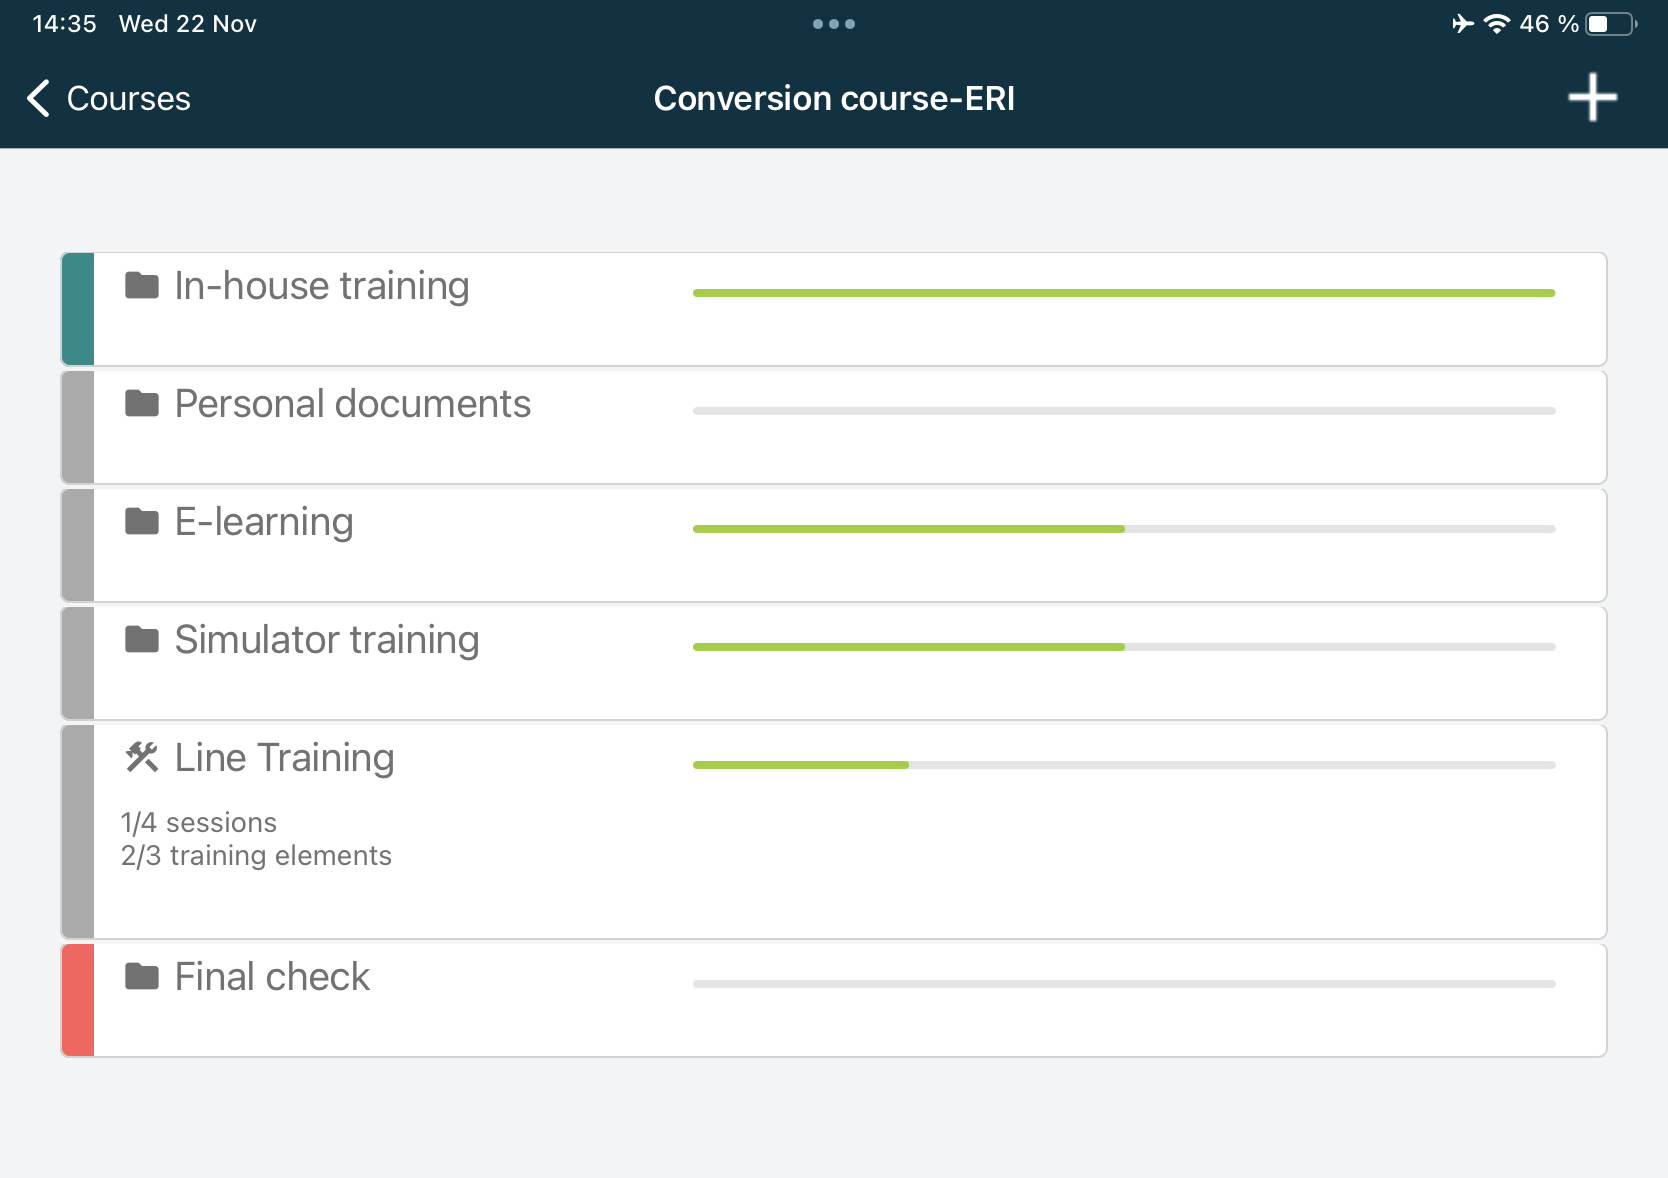The width and height of the screenshot is (1668, 1178).
Task: Click the Personal documents folder icon
Action: [142, 404]
